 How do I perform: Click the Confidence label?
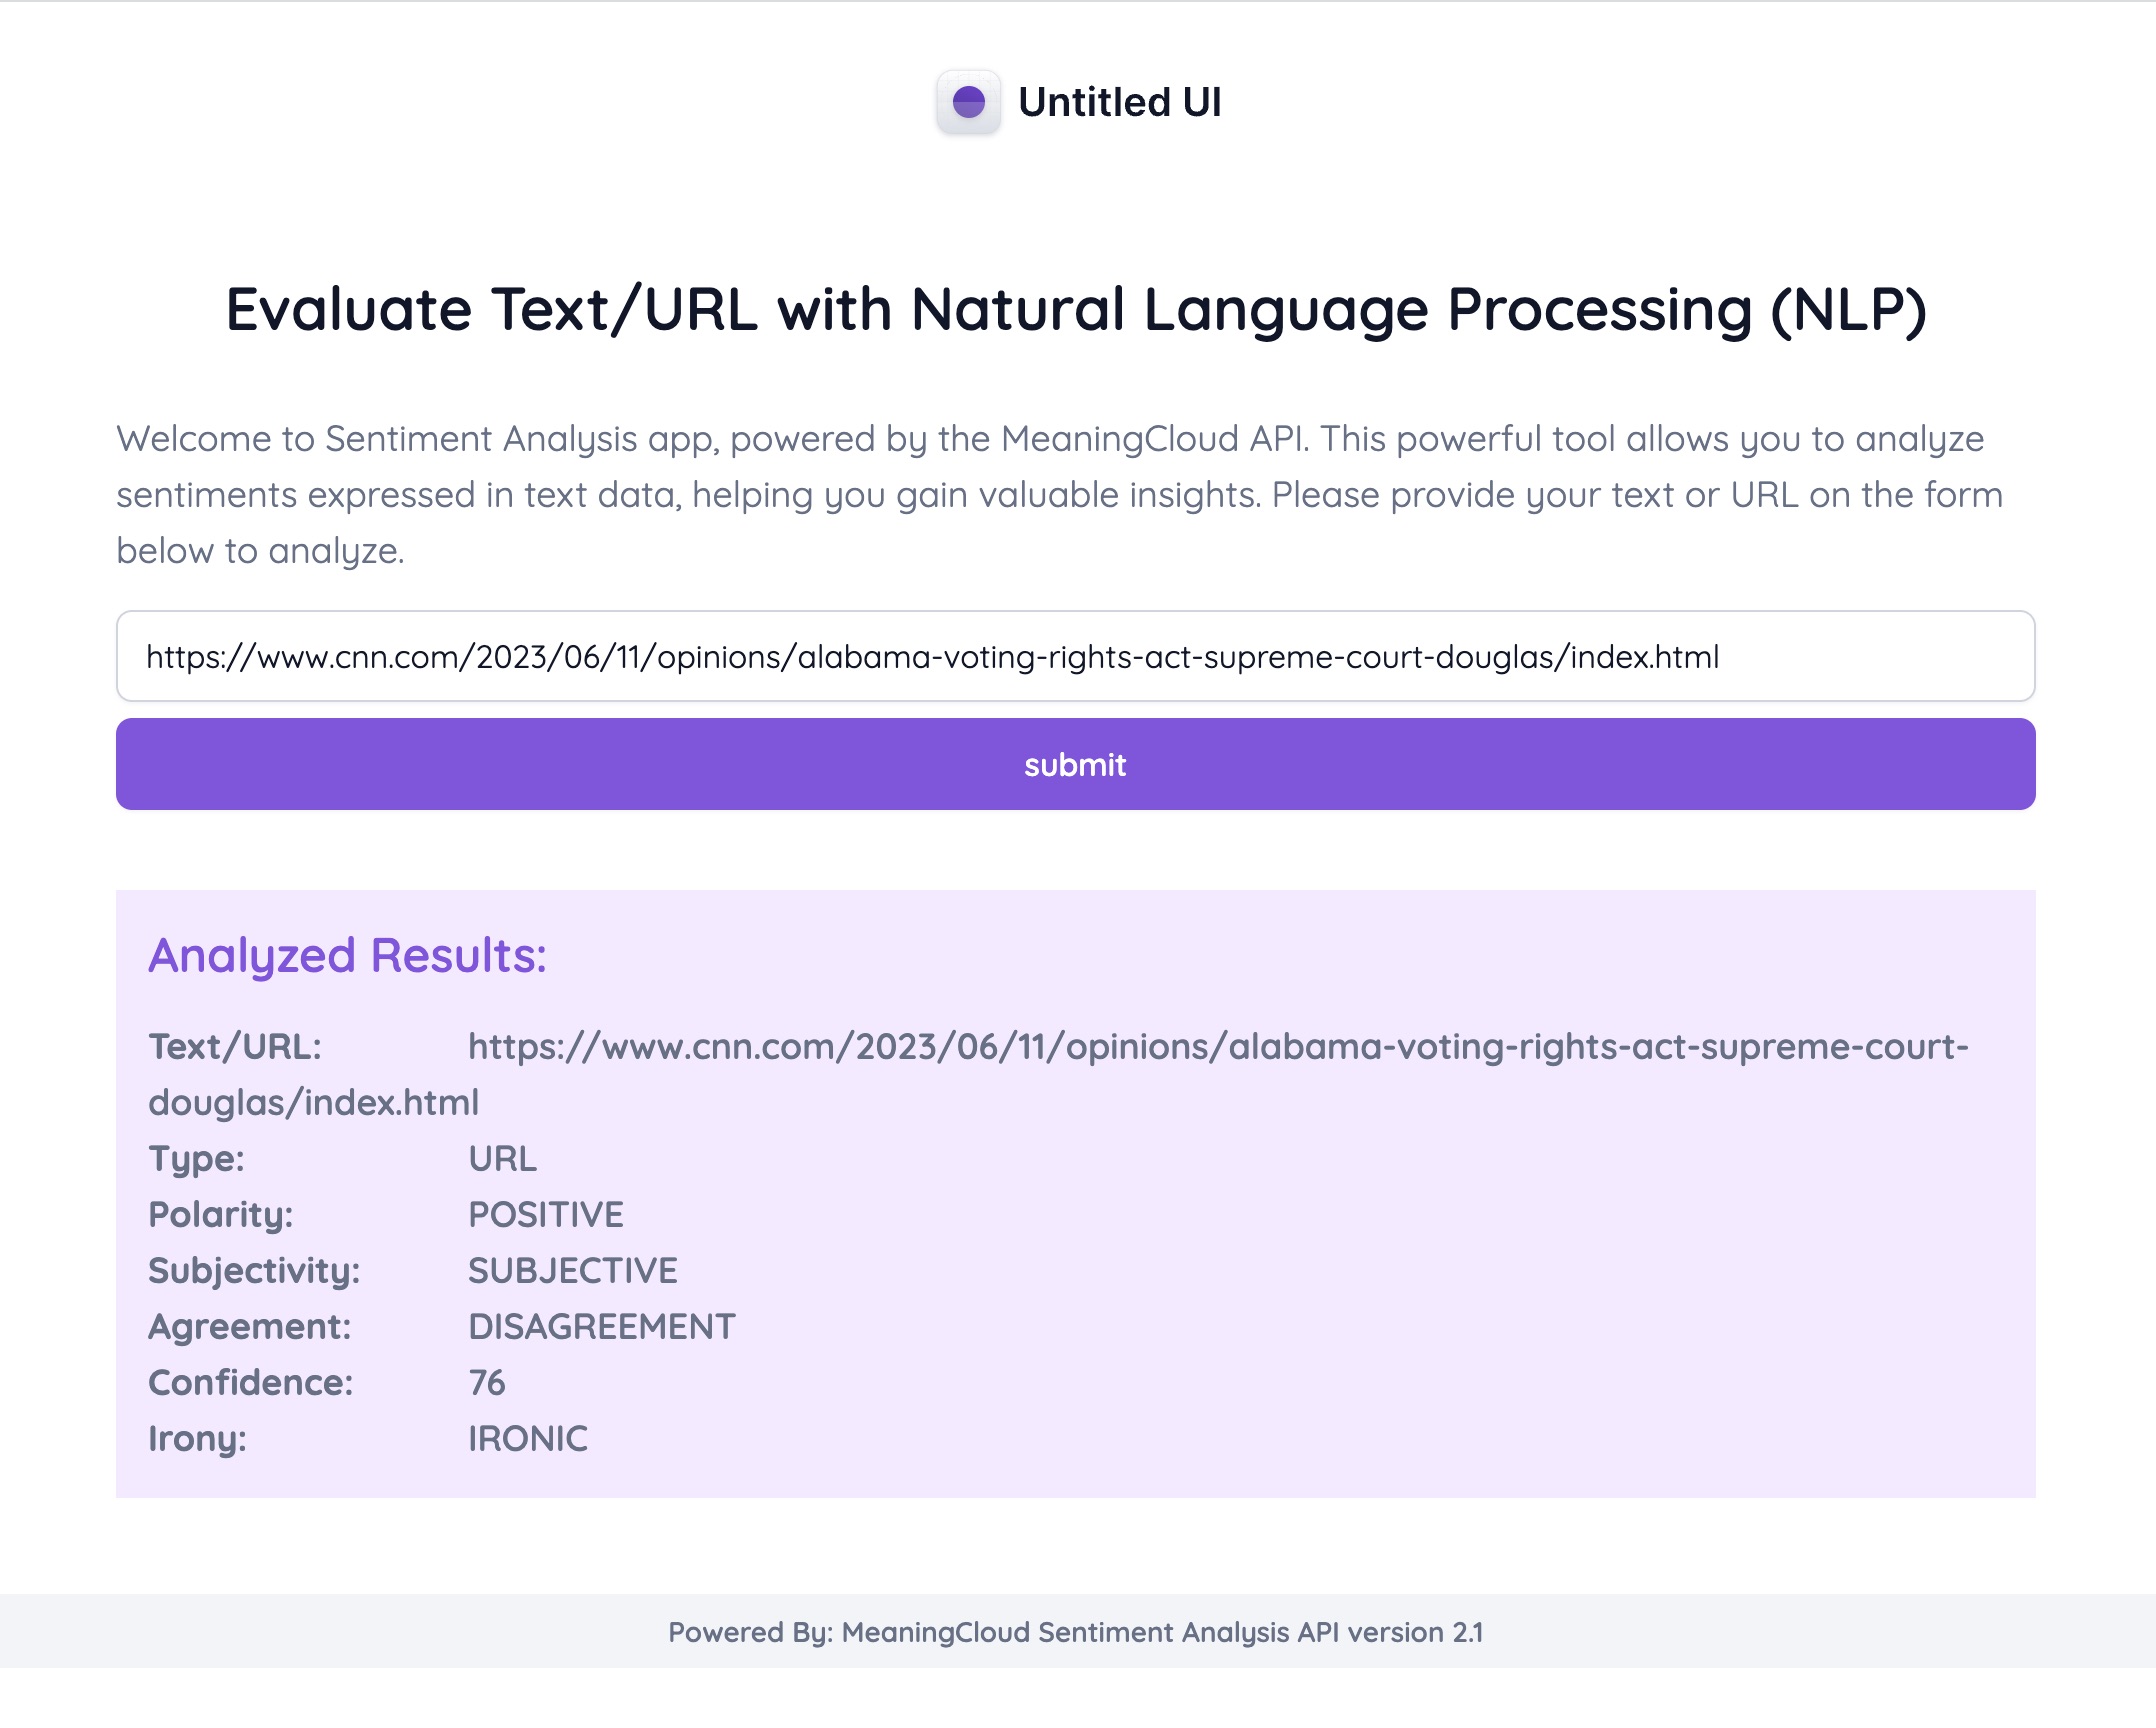[x=251, y=1382]
